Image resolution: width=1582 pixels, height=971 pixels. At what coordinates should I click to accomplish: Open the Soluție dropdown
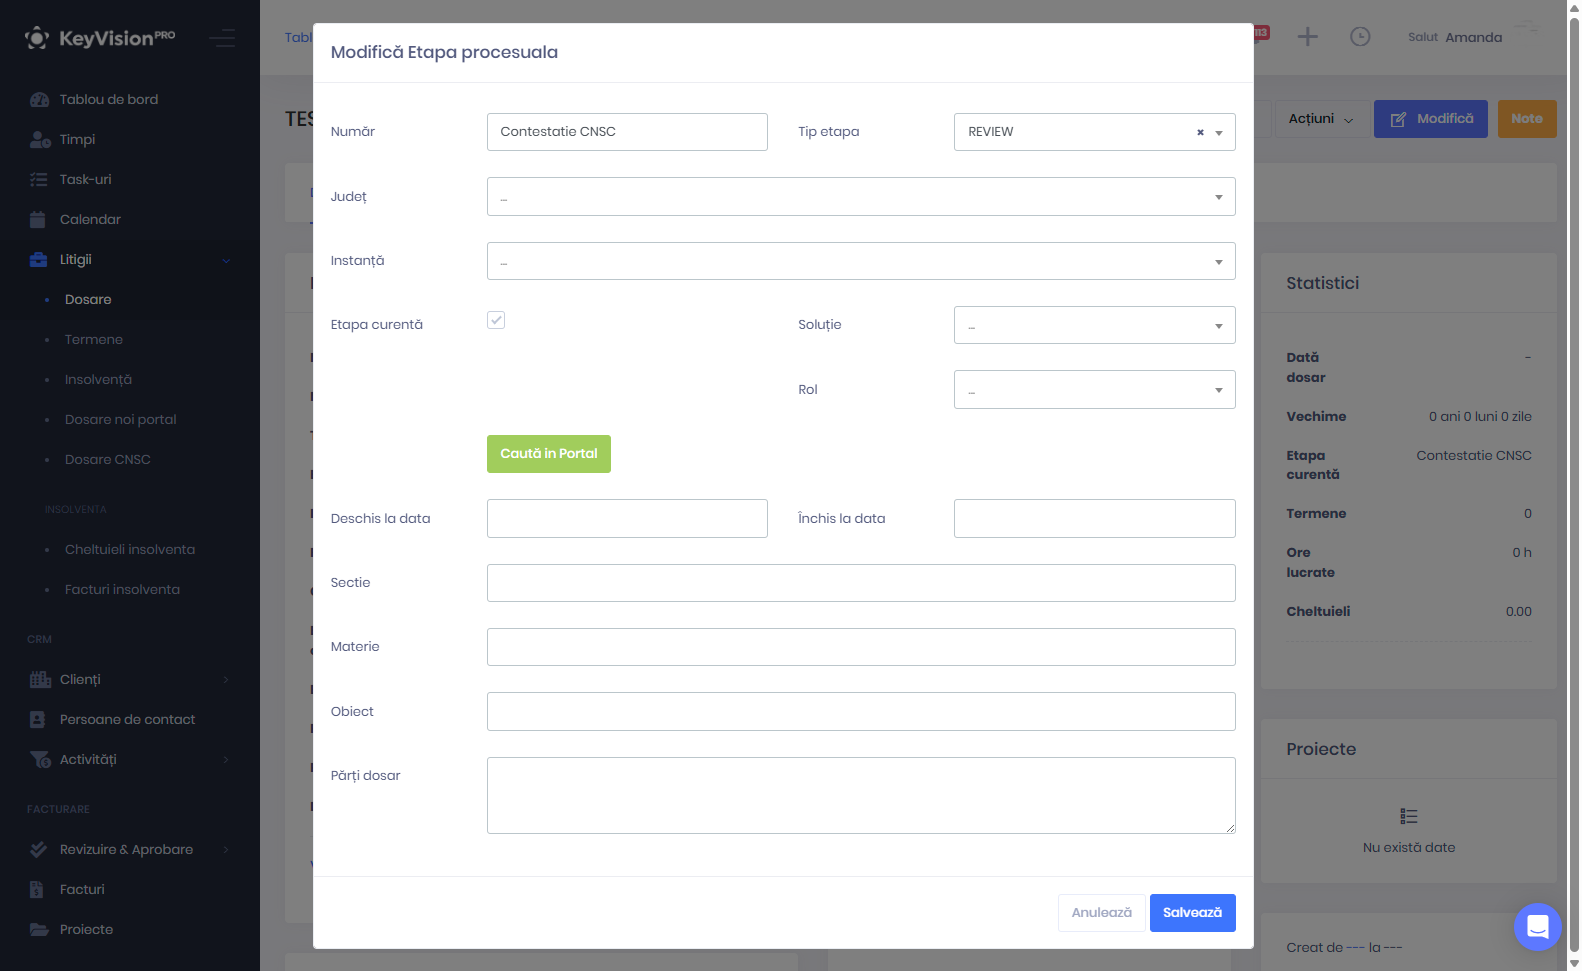(x=1094, y=325)
